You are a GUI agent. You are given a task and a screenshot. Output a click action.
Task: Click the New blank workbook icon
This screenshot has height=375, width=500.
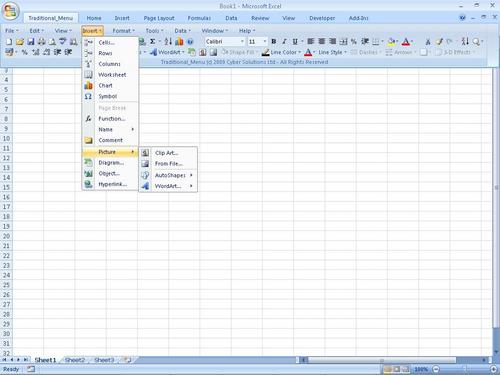(x=9, y=42)
